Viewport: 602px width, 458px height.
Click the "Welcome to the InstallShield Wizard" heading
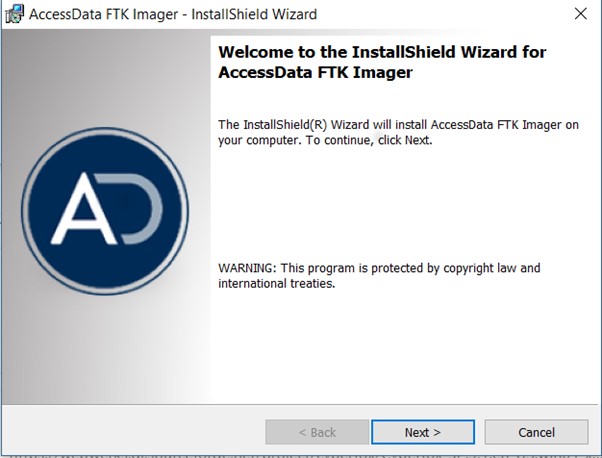point(382,52)
